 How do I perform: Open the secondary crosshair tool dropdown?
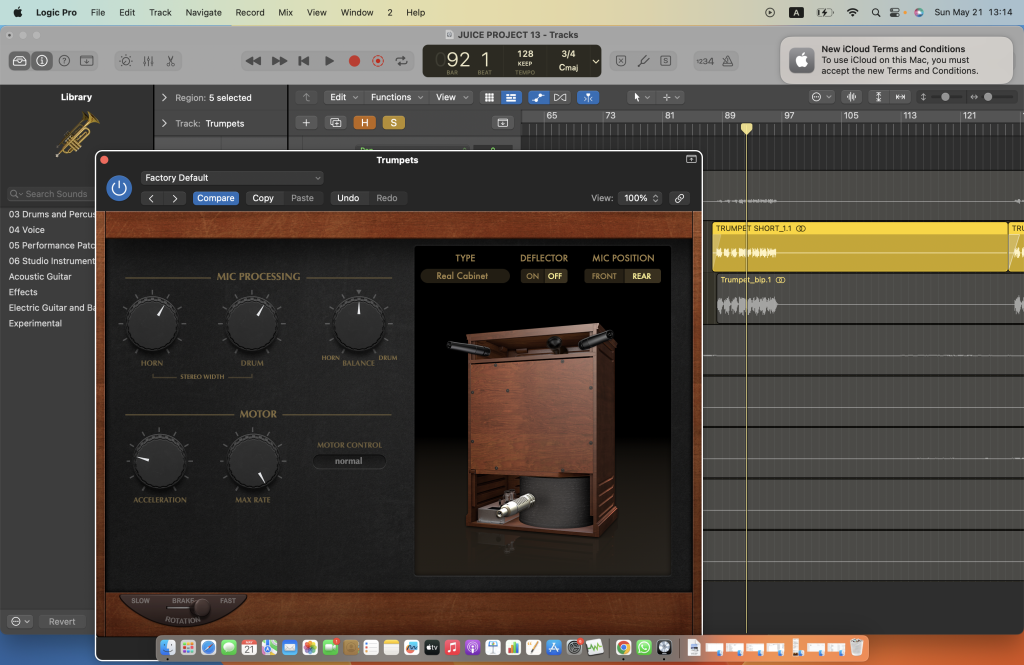click(671, 97)
